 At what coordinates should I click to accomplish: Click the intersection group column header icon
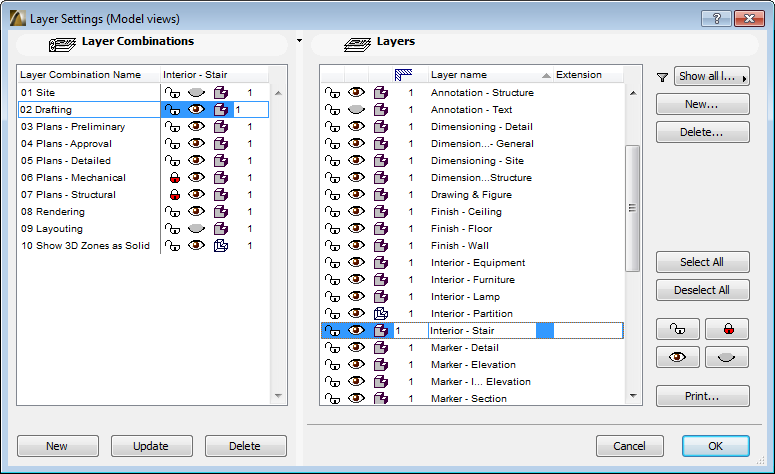pyautogui.click(x=403, y=75)
